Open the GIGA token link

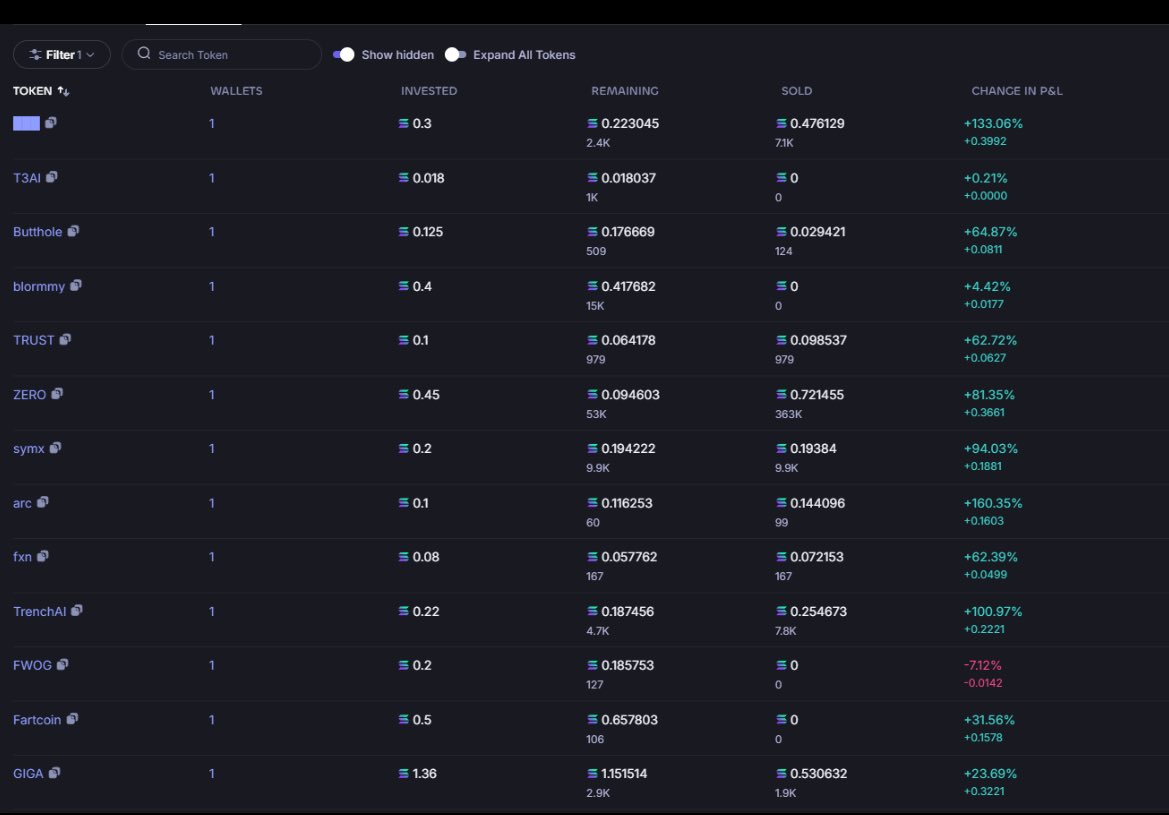(x=28, y=774)
